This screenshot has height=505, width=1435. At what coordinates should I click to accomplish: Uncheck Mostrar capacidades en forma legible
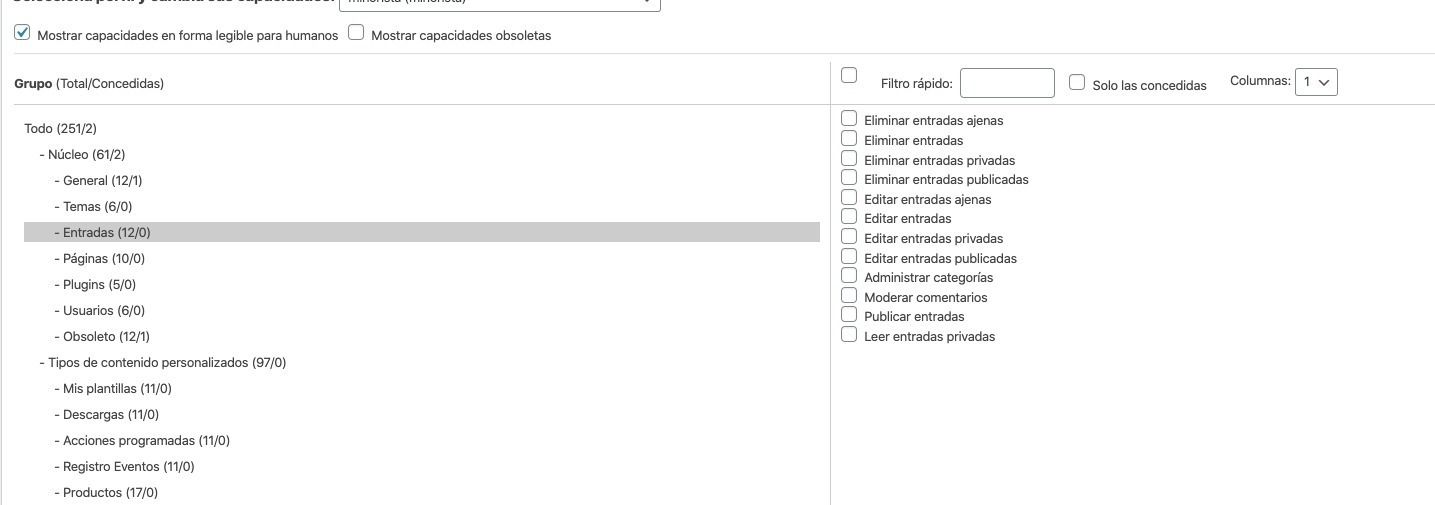(22, 33)
